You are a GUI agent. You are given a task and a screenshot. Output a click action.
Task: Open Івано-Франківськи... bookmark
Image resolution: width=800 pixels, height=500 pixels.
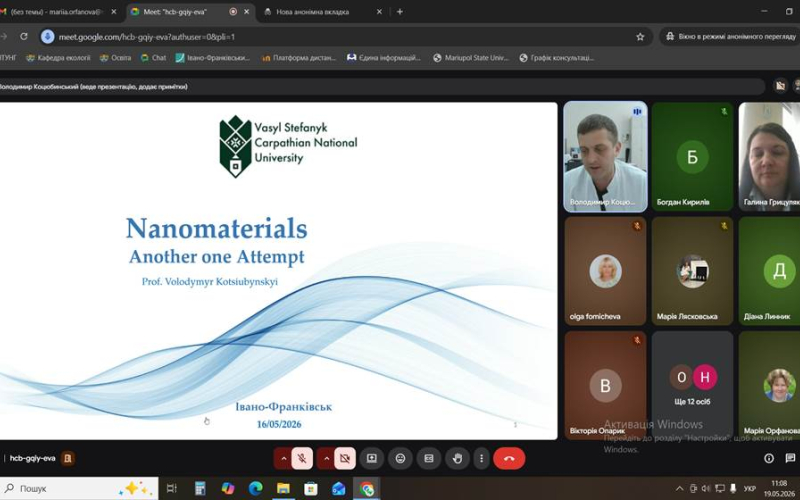(x=213, y=58)
